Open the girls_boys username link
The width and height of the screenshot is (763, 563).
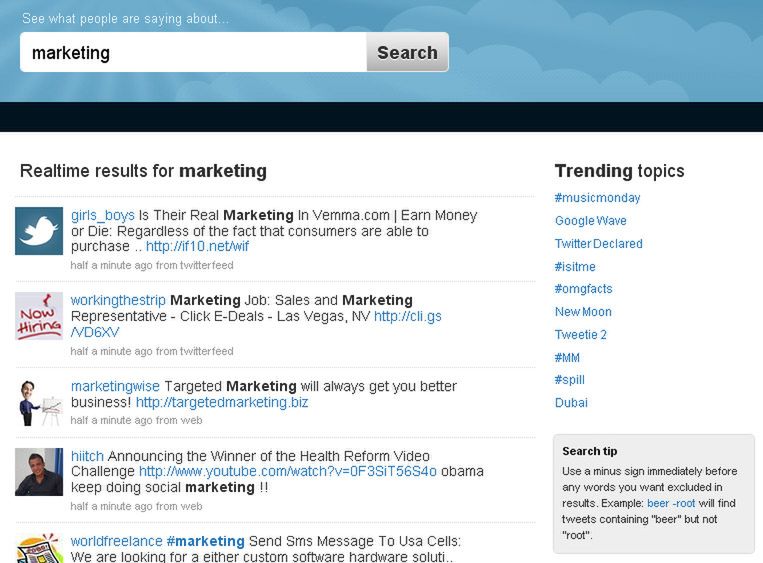(103, 215)
